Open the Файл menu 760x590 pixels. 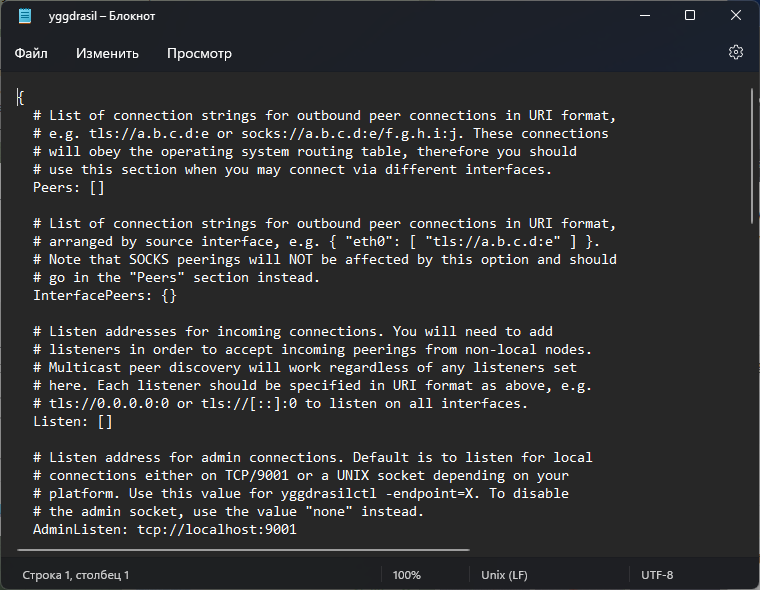click(x=31, y=53)
